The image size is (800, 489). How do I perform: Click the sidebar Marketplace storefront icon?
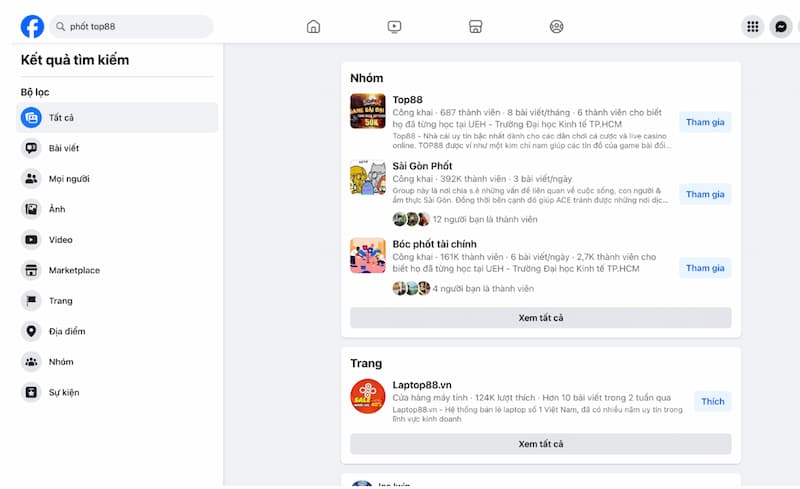point(31,270)
